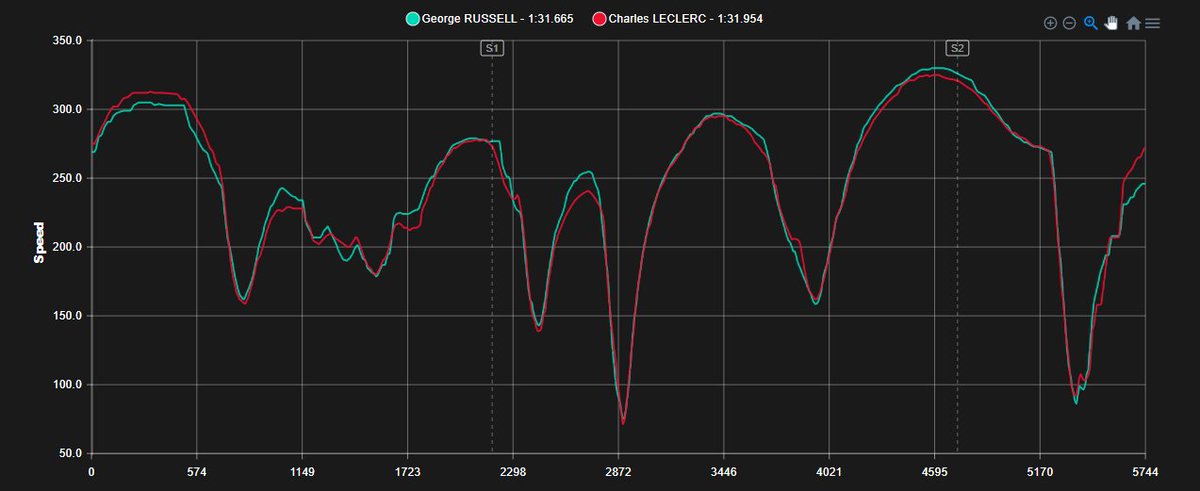
Task: Click the Speed y-axis title
Action: [x=39, y=243]
